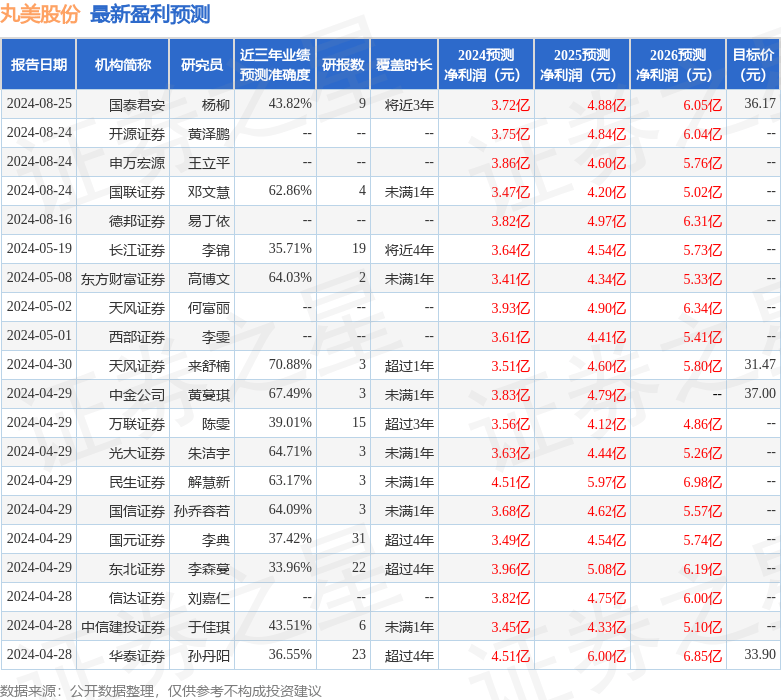Click target price 37.00
781x700 pixels.
click(x=760, y=393)
